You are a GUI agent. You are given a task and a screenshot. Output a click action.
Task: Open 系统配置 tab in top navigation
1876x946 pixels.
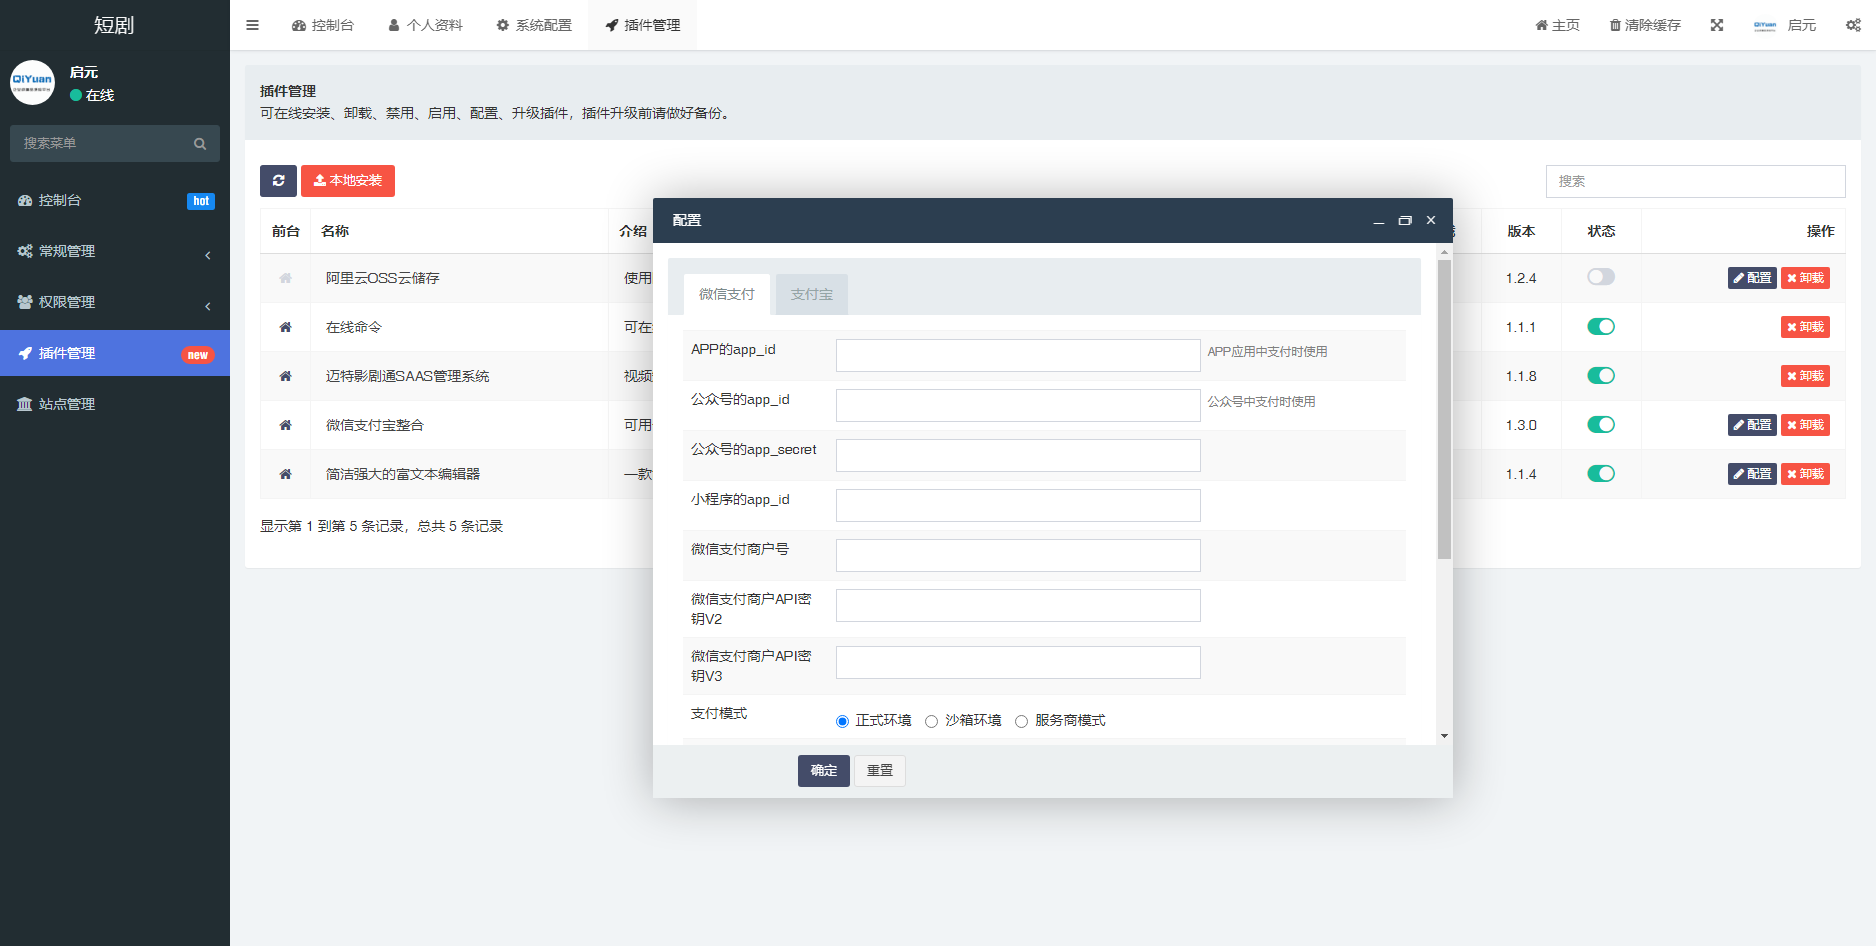[x=534, y=25]
